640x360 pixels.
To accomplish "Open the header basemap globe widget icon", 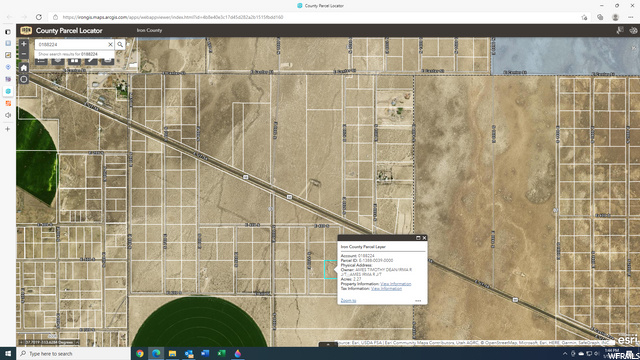I will [x=633, y=31].
